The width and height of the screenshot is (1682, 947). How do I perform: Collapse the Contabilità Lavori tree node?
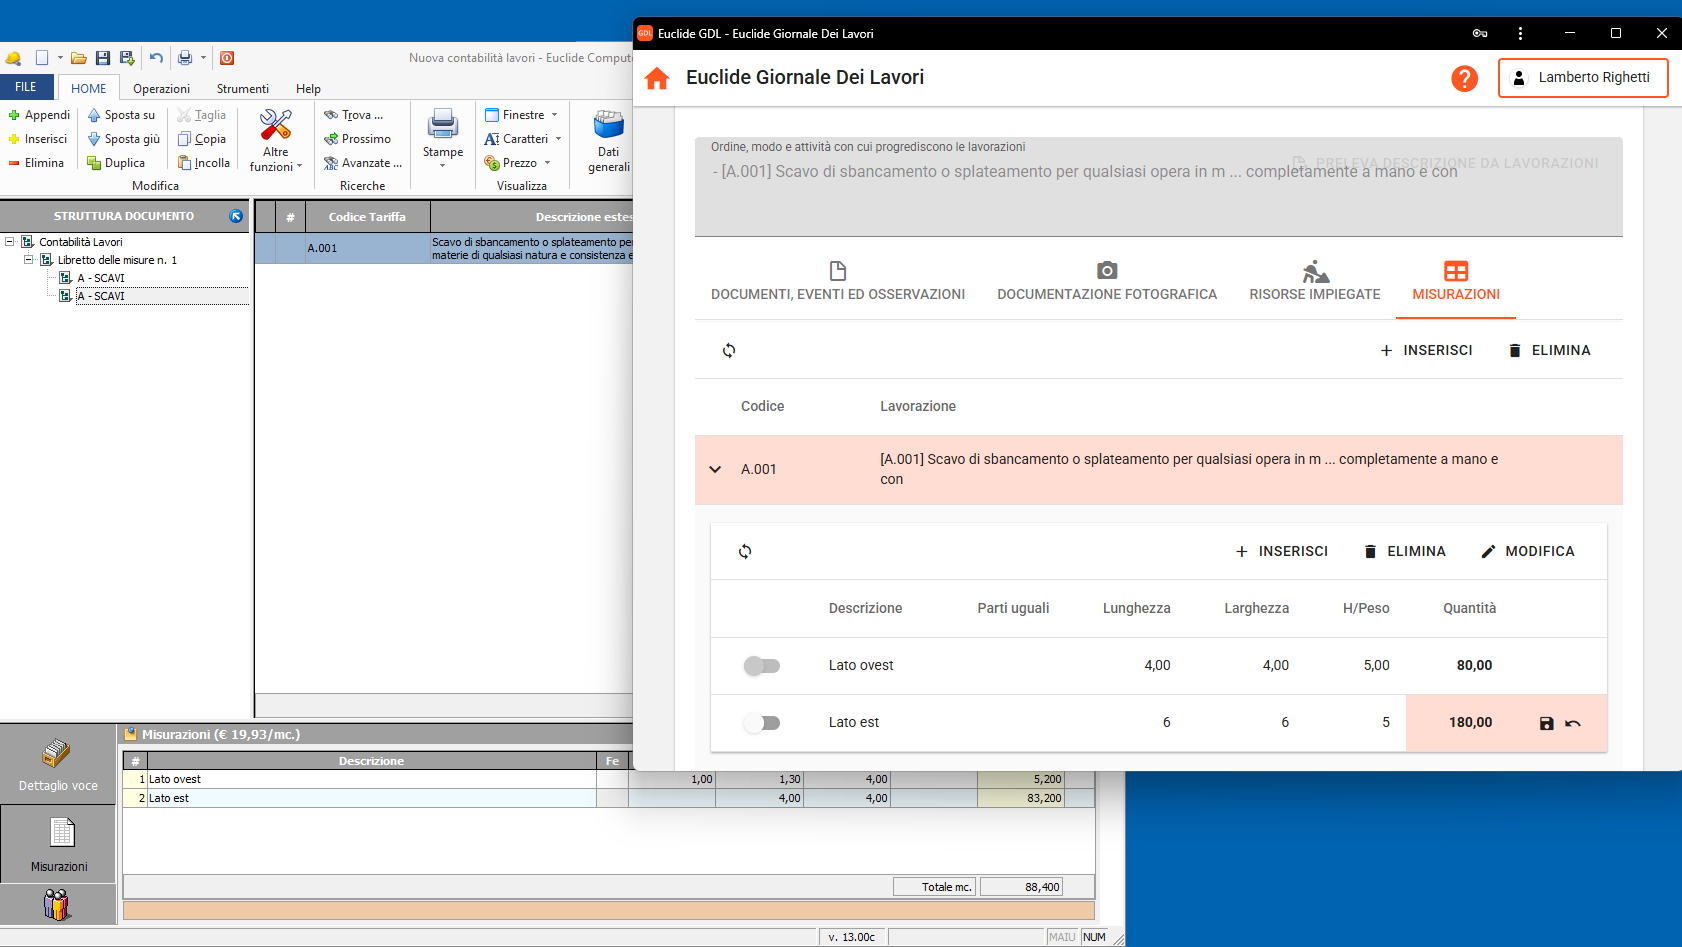(10, 242)
